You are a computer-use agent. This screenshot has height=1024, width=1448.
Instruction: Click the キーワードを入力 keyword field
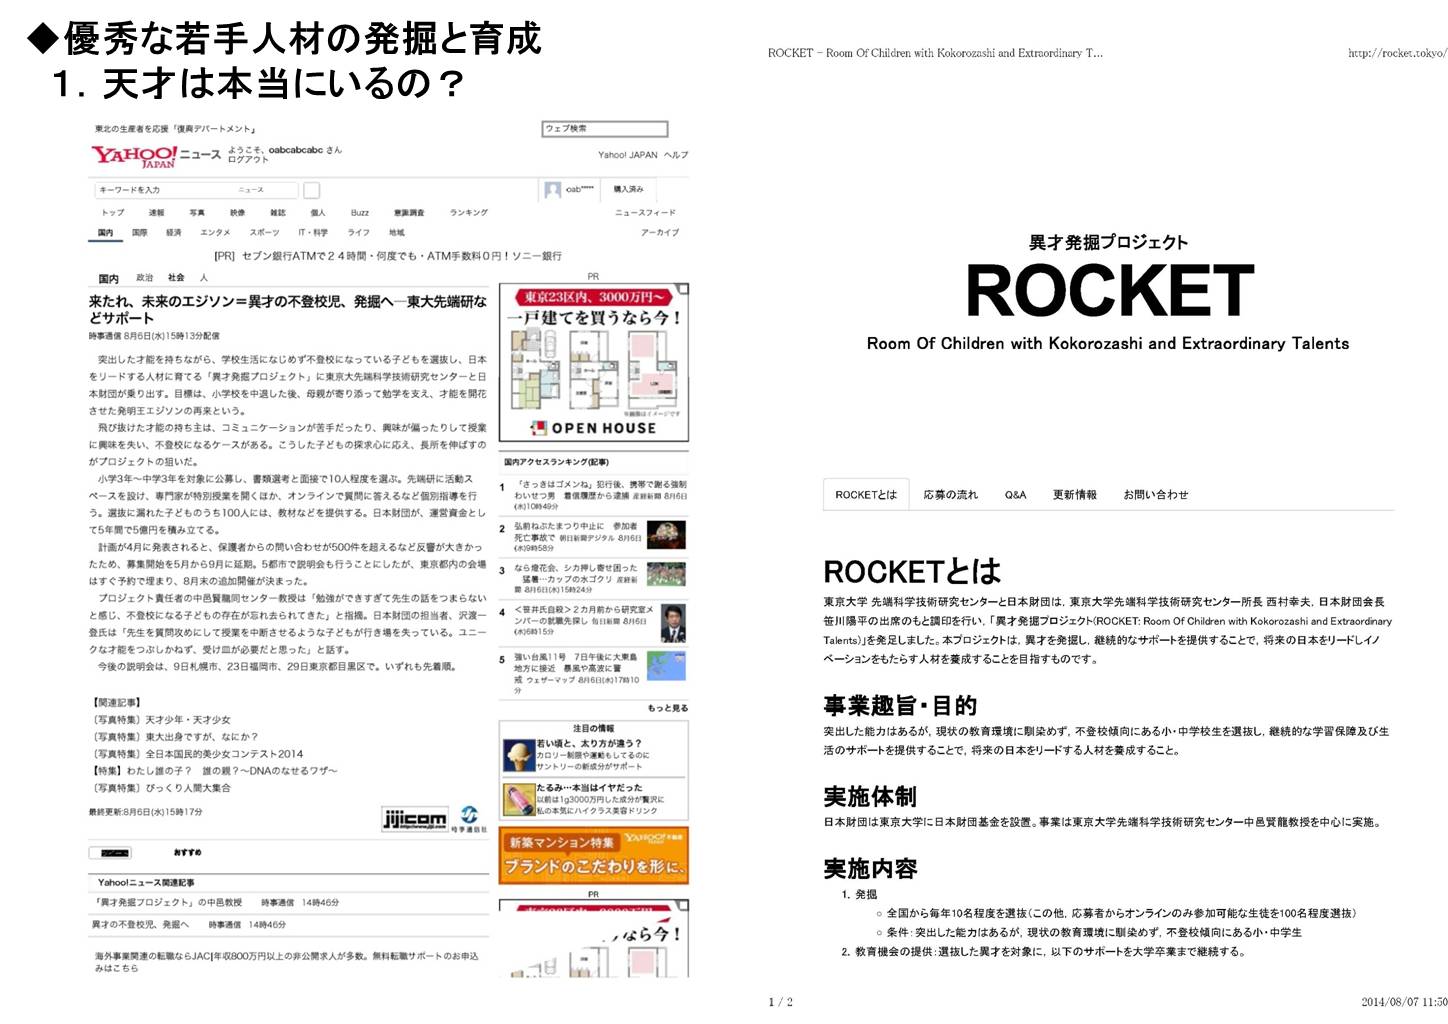coord(196,190)
